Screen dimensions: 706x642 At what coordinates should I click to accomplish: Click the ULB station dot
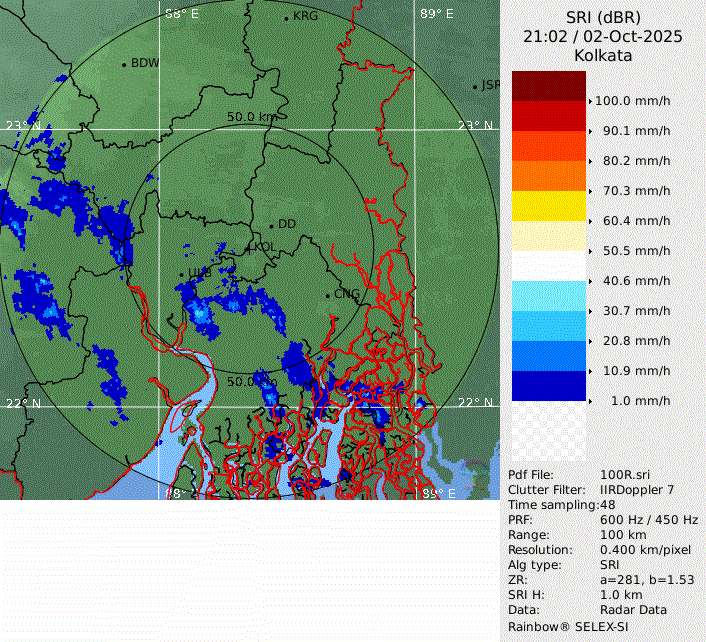[x=181, y=274]
